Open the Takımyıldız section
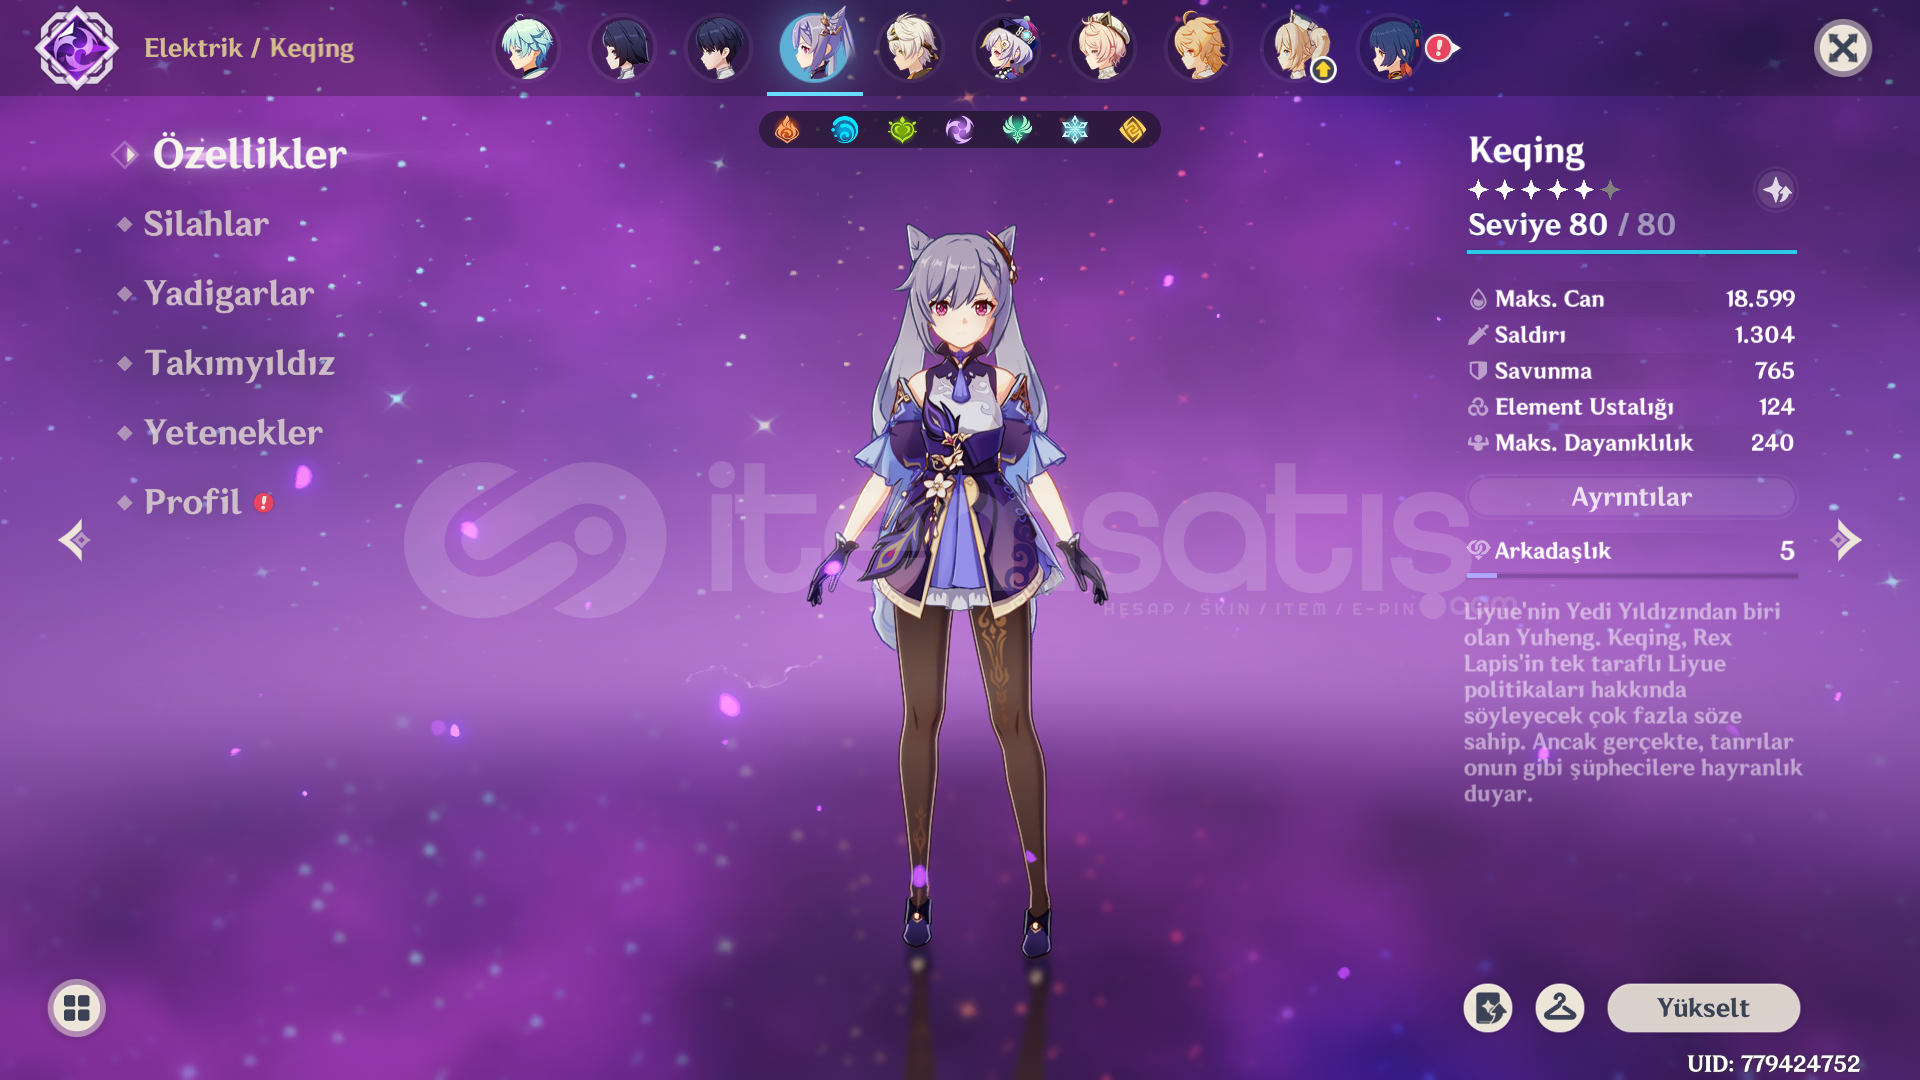Viewport: 1920px width, 1080px height. point(239,363)
